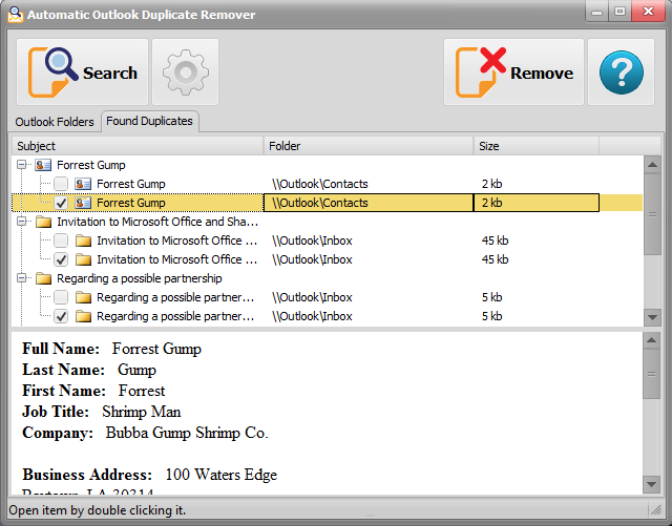
Task: Sort by the Subject column header
Action: point(137,146)
